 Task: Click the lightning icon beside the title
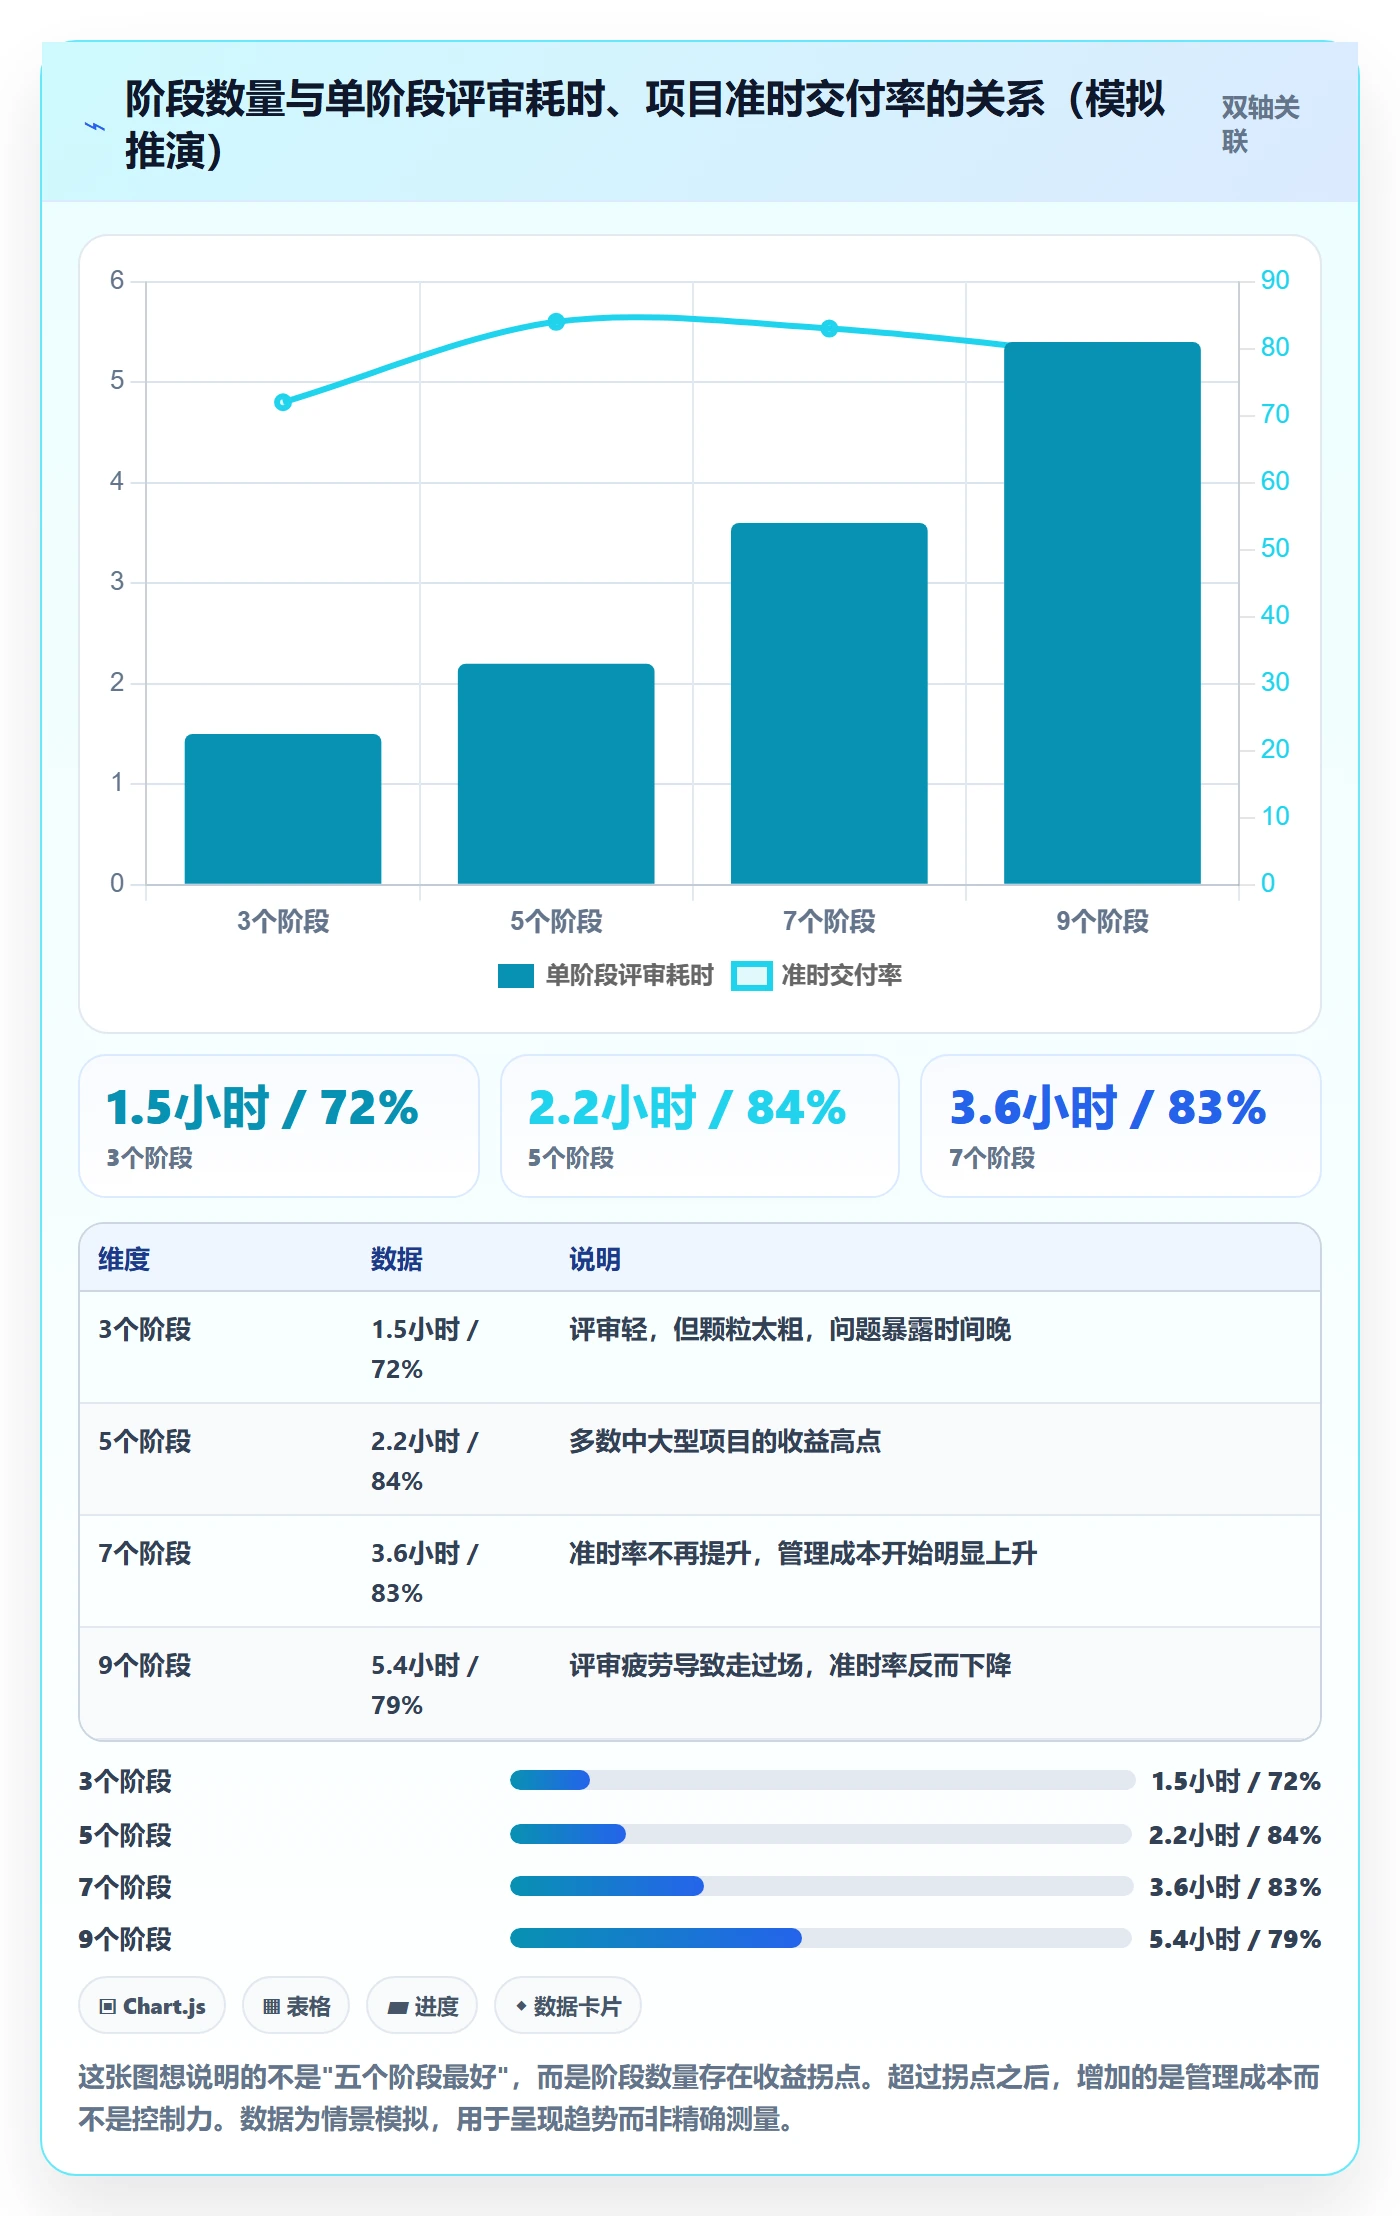pos(95,126)
